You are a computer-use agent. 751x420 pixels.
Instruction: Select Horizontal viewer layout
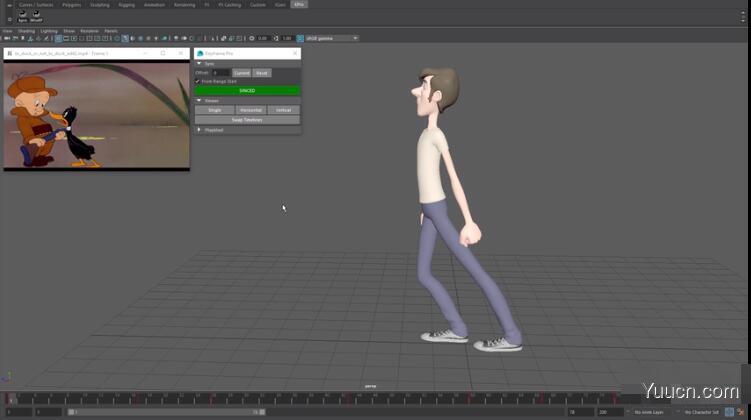(x=251, y=110)
